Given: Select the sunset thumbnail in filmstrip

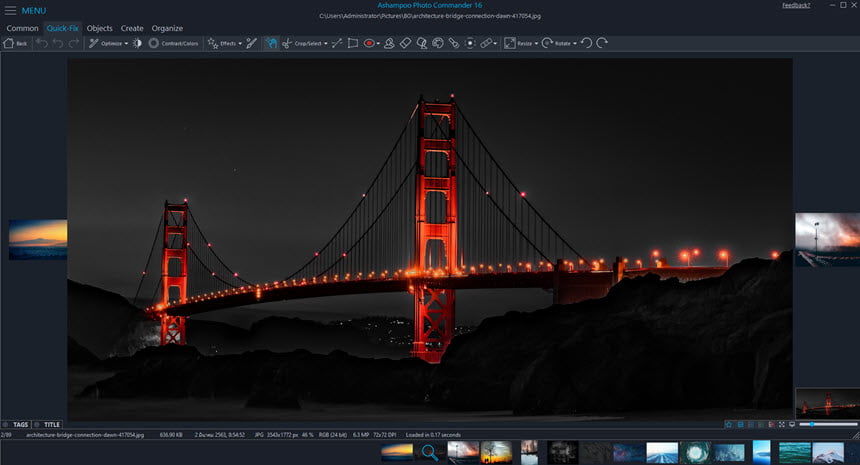Looking at the screenshot, I should pos(397,452).
